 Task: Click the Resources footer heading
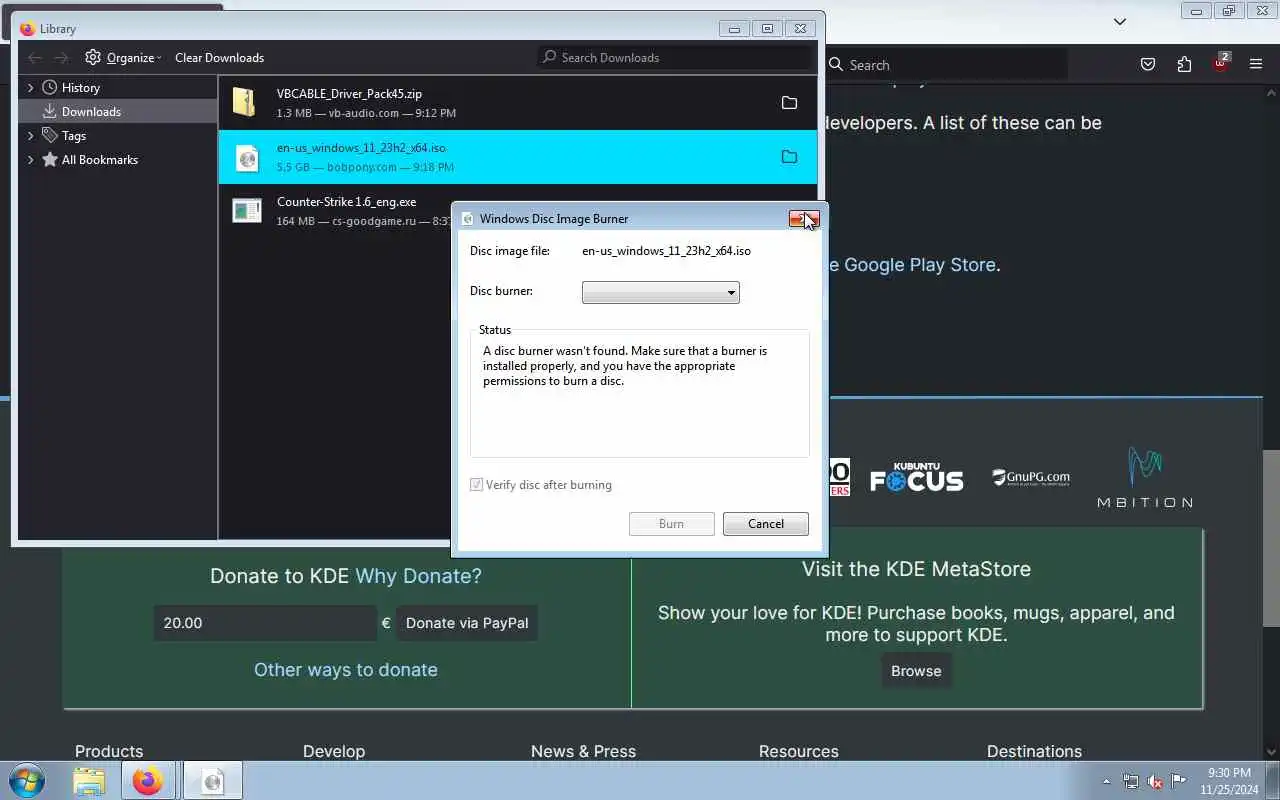798,751
